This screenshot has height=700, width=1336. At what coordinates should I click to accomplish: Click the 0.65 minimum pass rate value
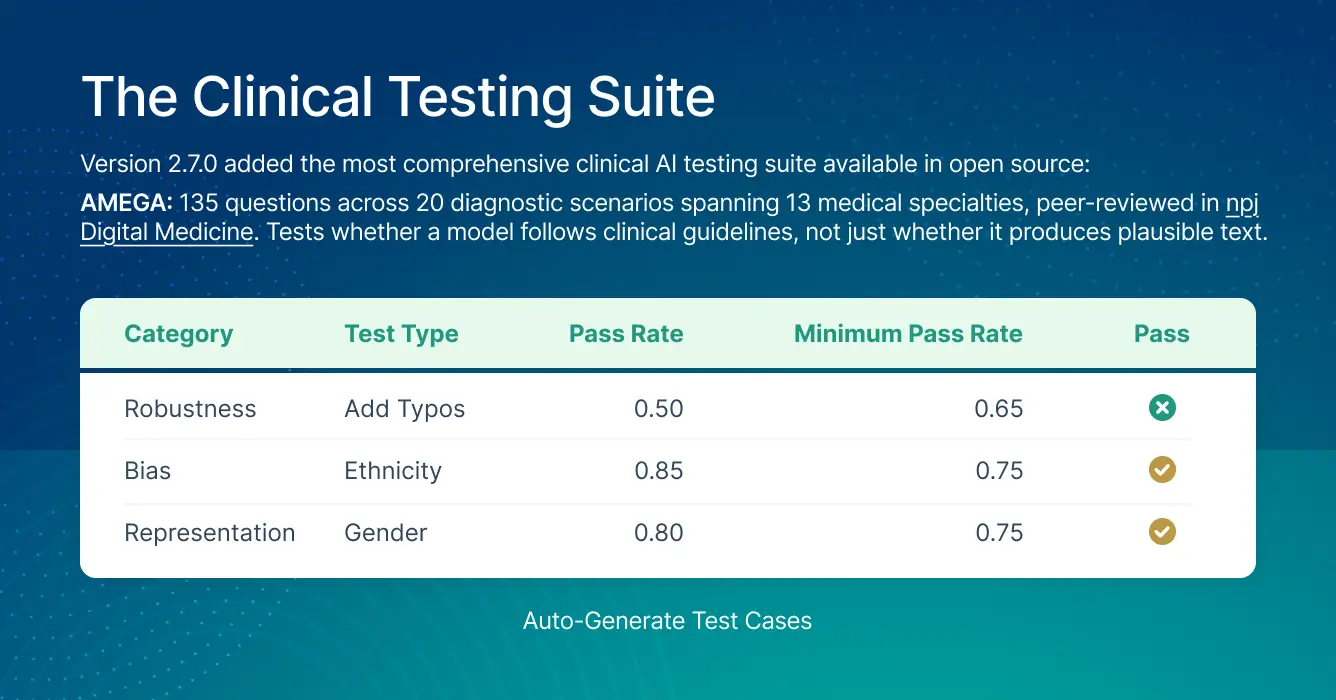pos(999,409)
